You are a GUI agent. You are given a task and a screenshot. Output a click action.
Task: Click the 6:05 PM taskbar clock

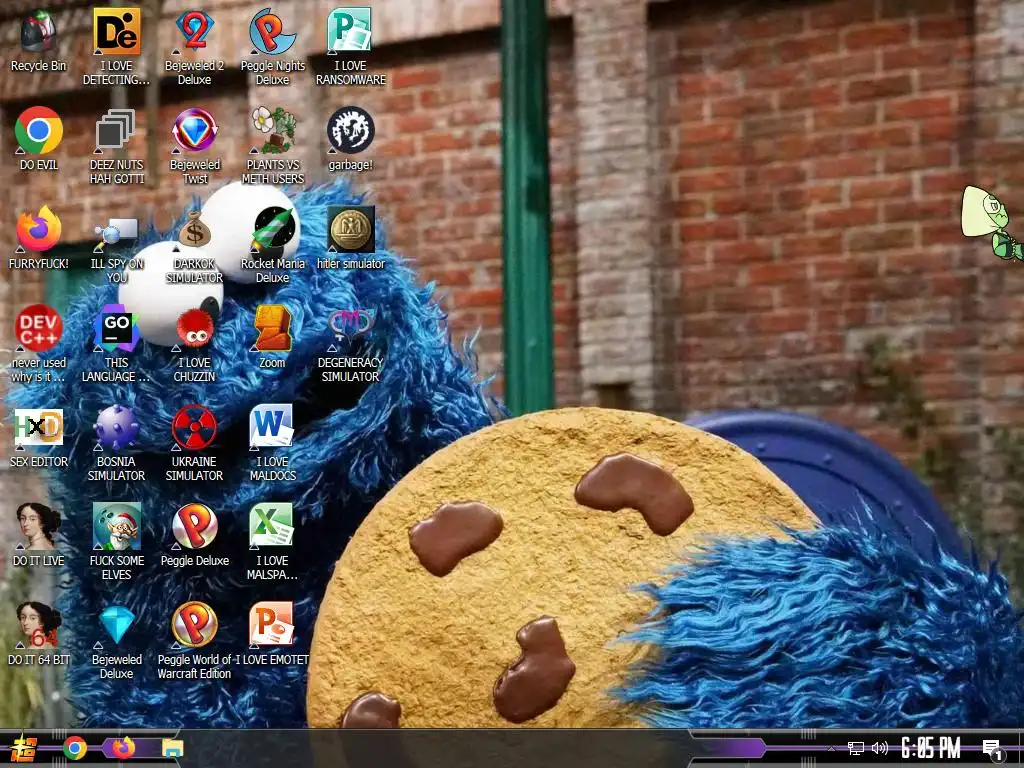(x=931, y=748)
